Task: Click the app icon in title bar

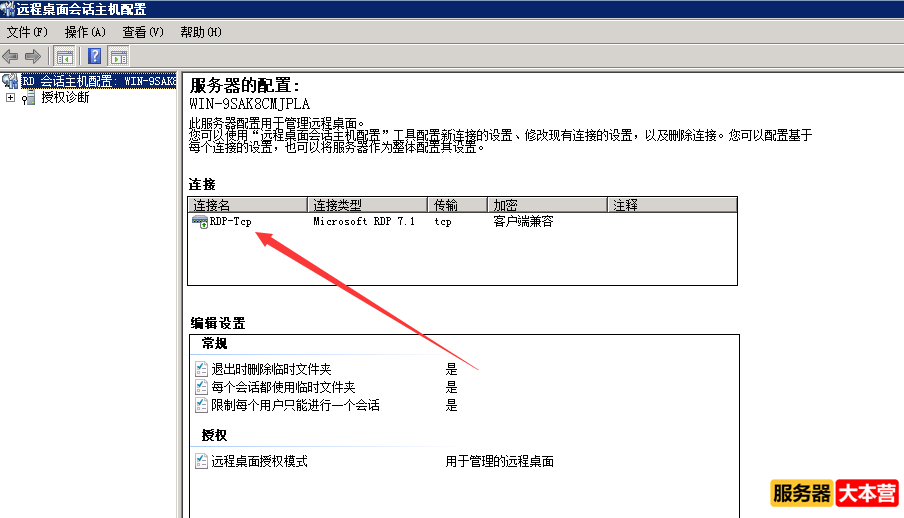Action: (7, 9)
